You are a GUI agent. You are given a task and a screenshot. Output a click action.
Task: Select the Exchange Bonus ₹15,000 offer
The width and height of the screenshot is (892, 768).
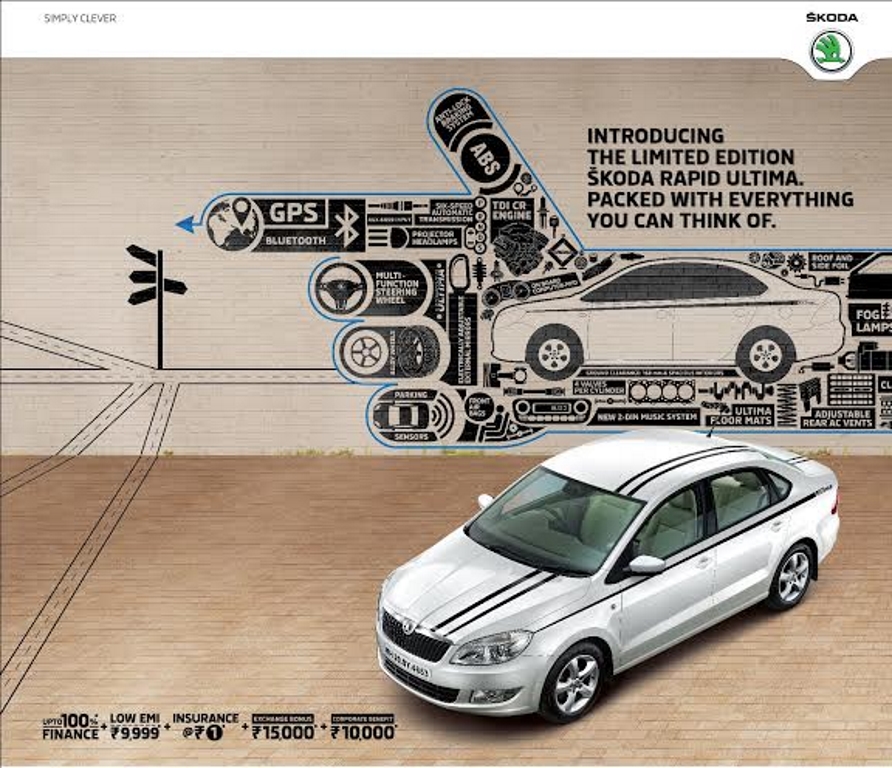[x=285, y=726]
